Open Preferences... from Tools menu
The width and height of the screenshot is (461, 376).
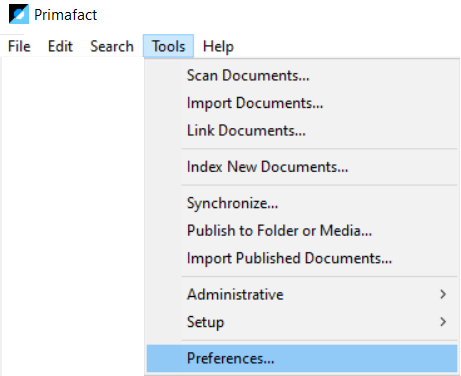[x=302, y=358]
